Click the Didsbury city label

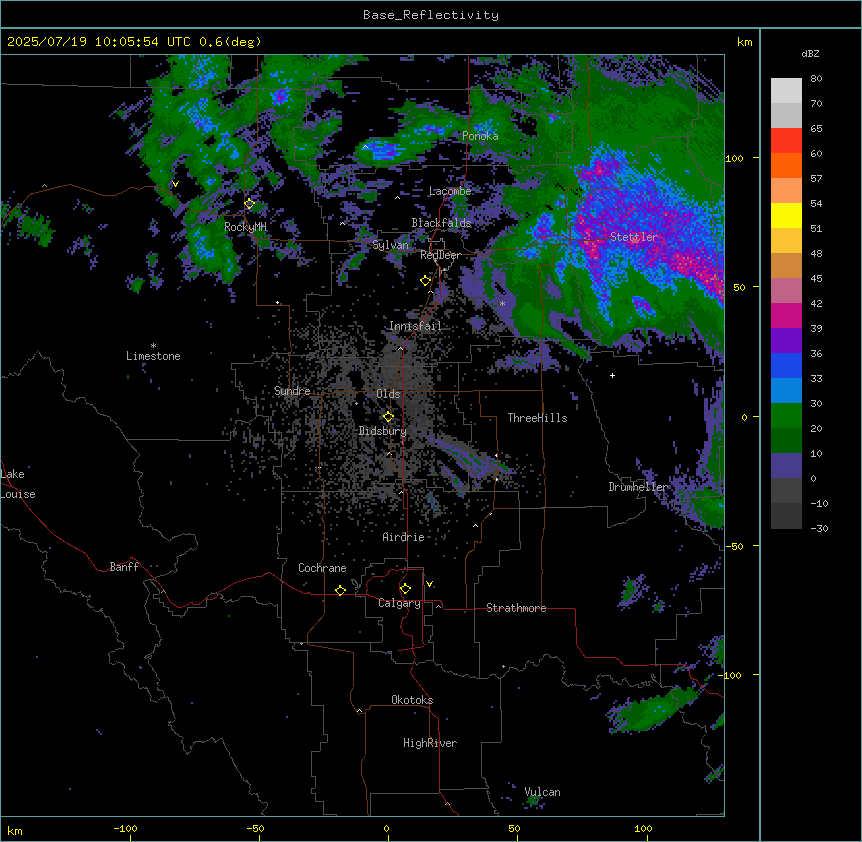click(383, 431)
